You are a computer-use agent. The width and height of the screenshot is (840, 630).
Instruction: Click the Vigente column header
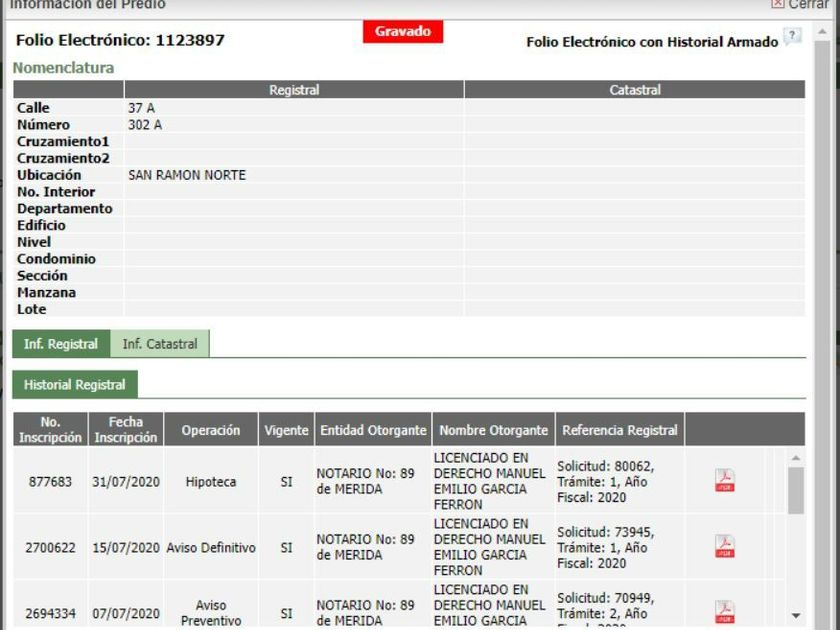(x=287, y=430)
